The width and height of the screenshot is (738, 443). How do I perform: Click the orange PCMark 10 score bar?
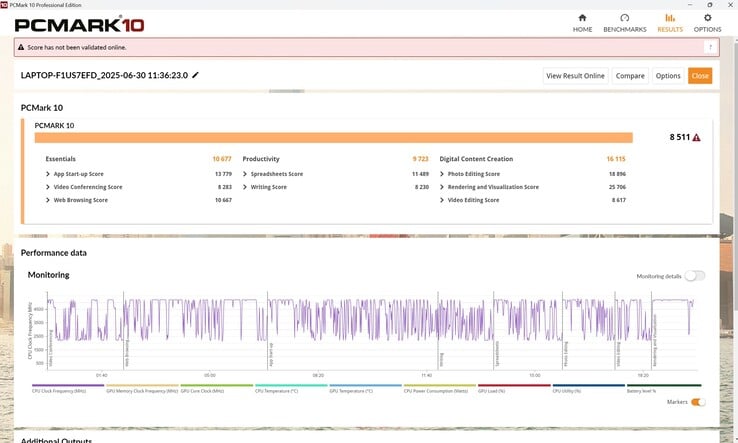333,137
